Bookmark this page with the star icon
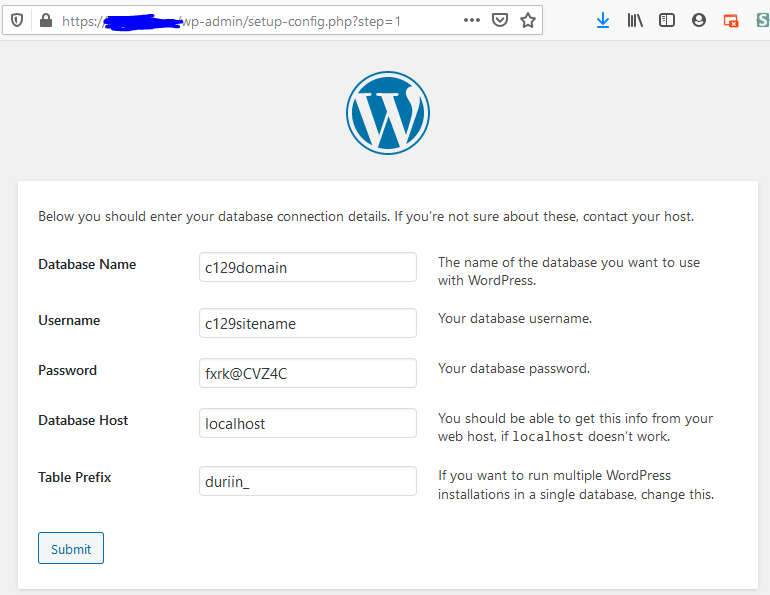Viewport: 770px width, 595px height. [528, 20]
